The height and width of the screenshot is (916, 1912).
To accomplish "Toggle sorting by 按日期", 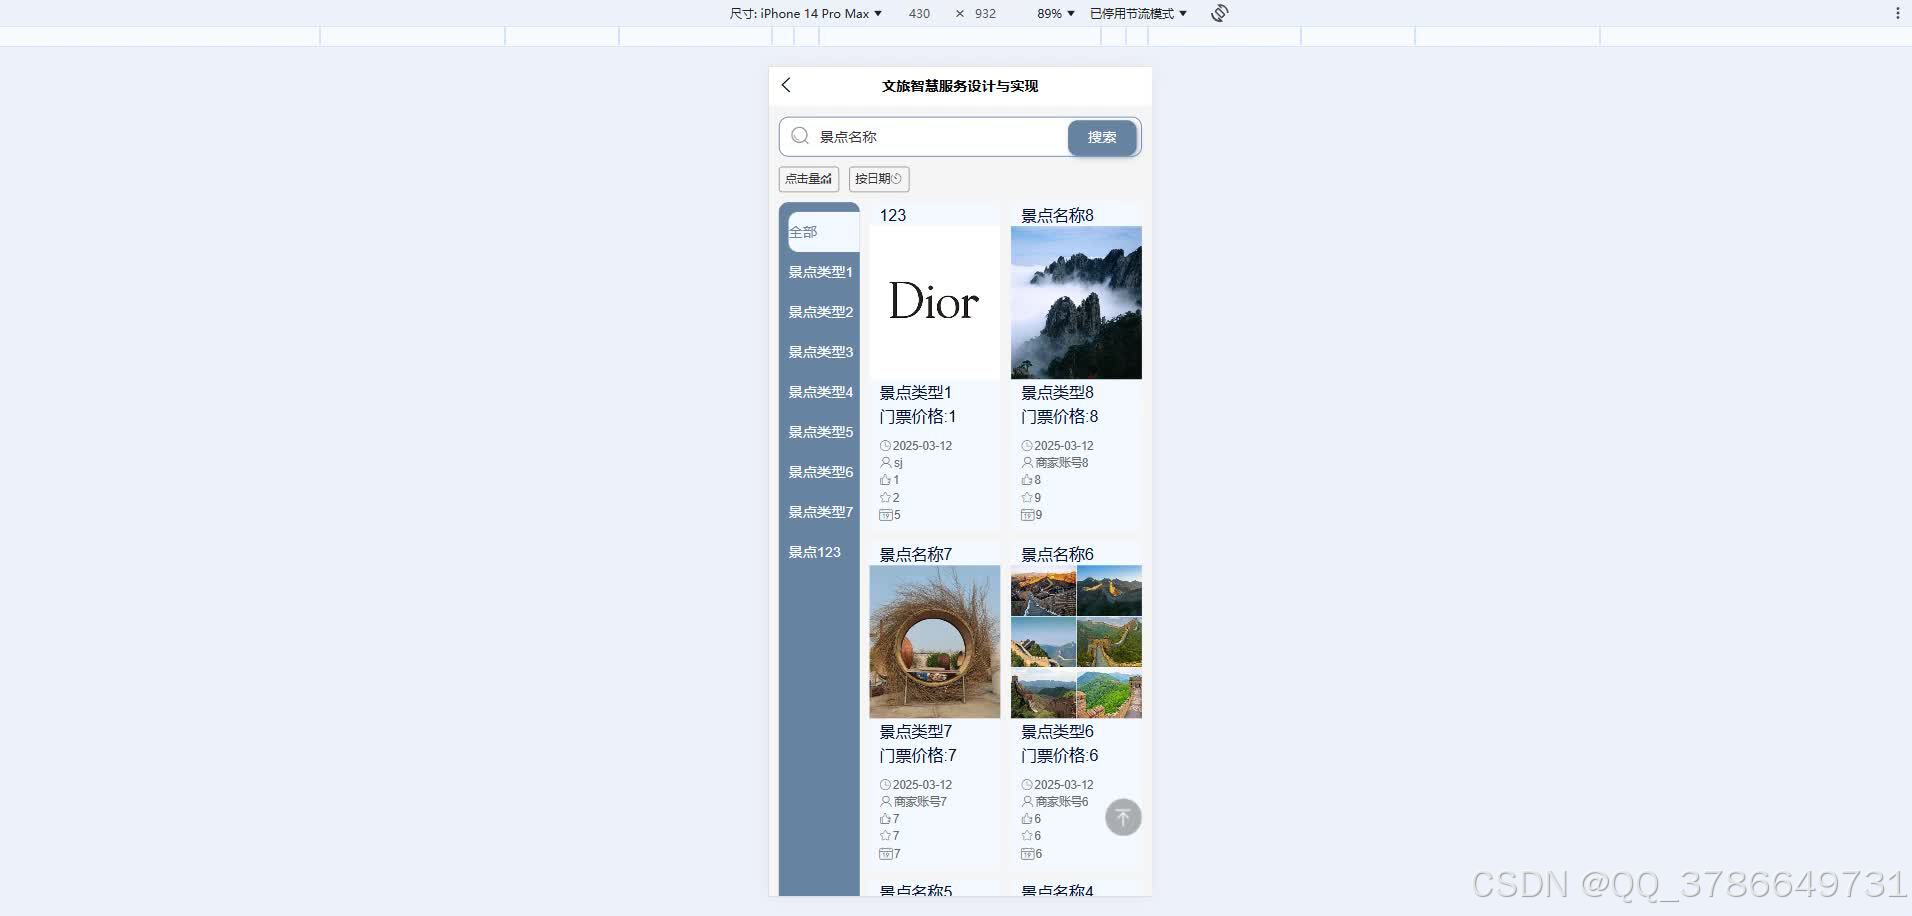I will click(877, 179).
